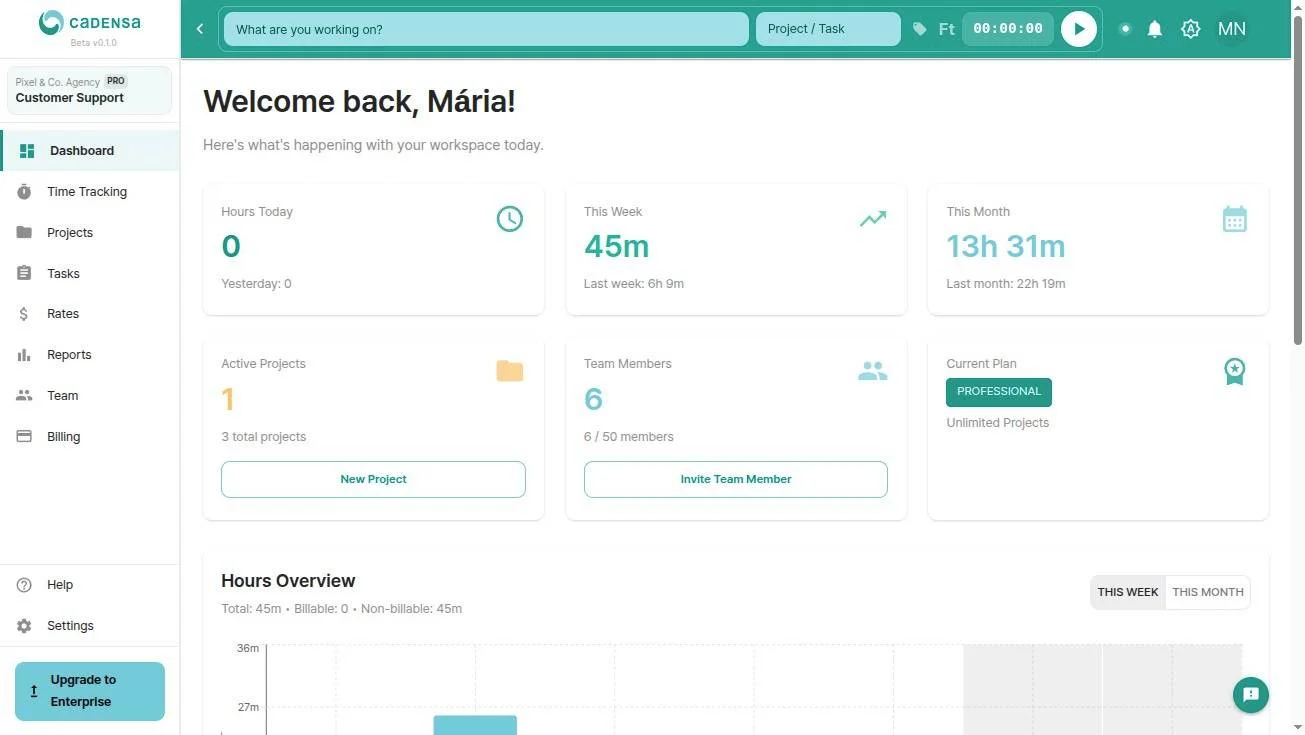Click the 00:00:00 timer display

point(1008,29)
